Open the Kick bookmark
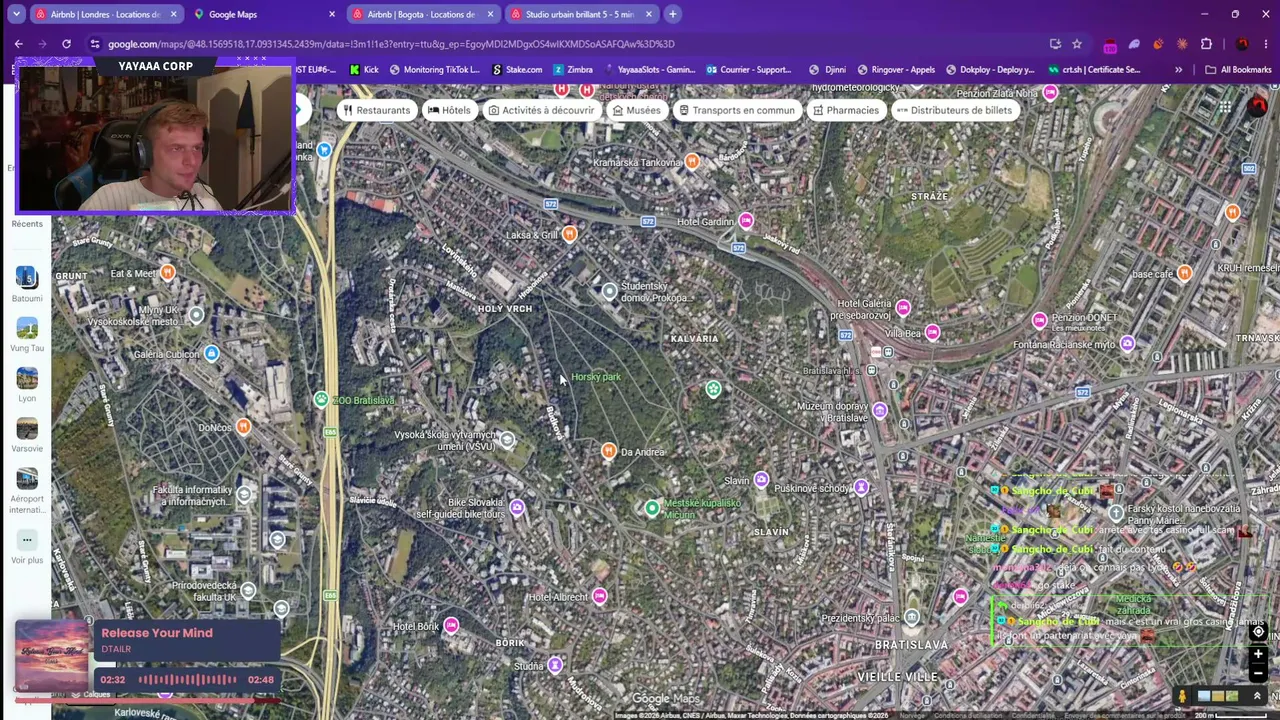This screenshot has width=1280, height=720. pyautogui.click(x=364, y=70)
